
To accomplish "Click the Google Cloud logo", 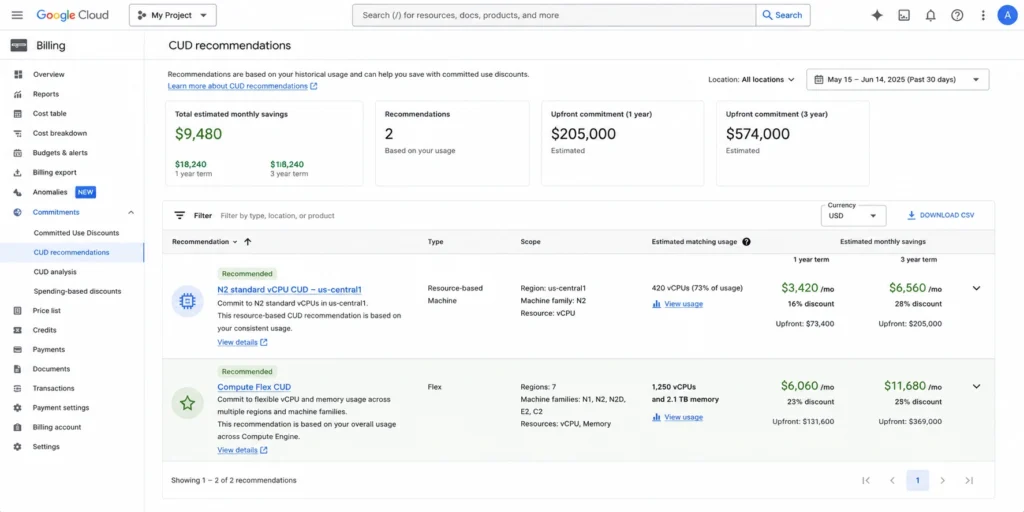I will click(x=72, y=15).
